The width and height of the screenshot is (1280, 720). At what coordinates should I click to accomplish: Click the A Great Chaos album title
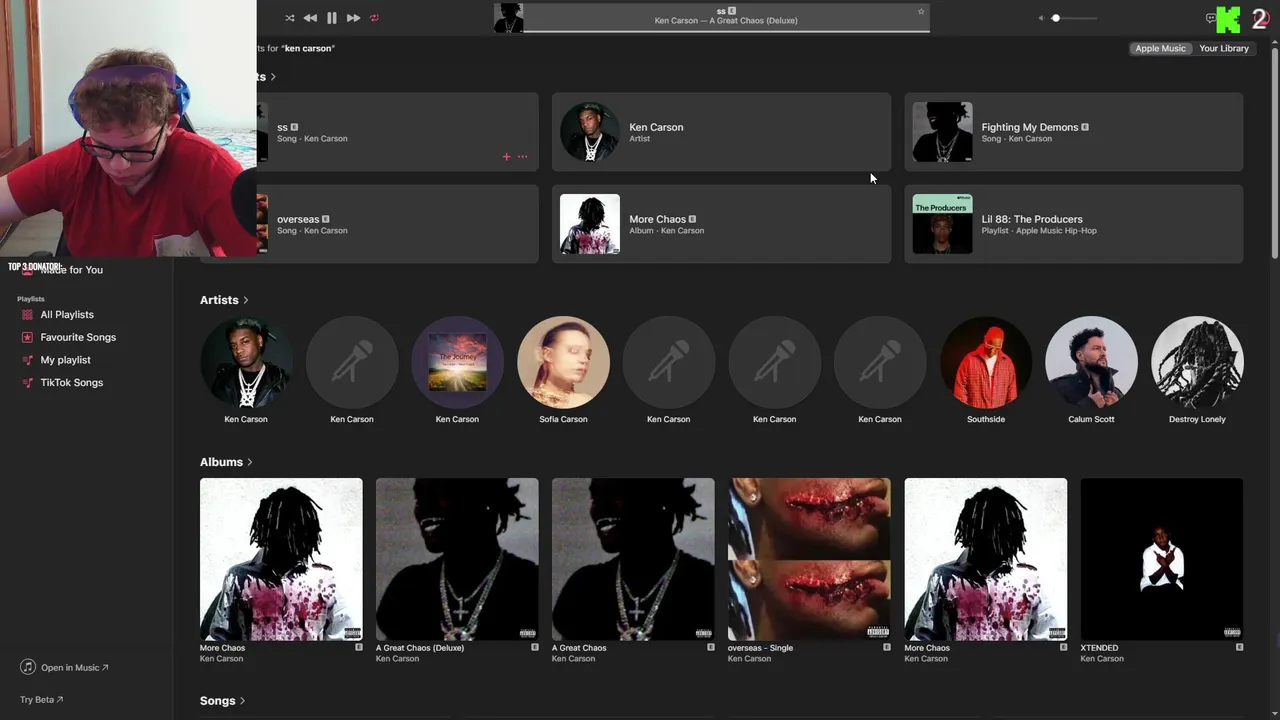[579, 648]
